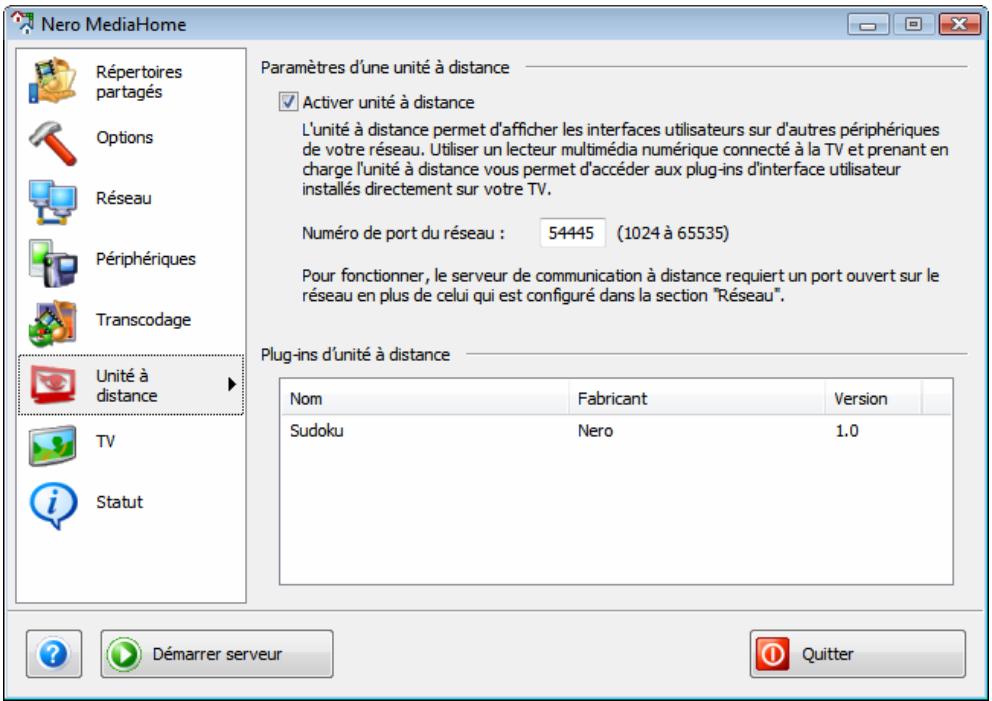Select the Sudoku plug-in row
The width and height of the screenshot is (992, 701).
(x=616, y=431)
